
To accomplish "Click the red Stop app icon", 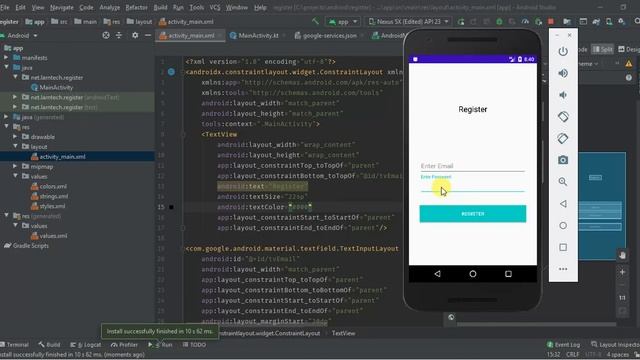I will pyautogui.click(x=551, y=21).
